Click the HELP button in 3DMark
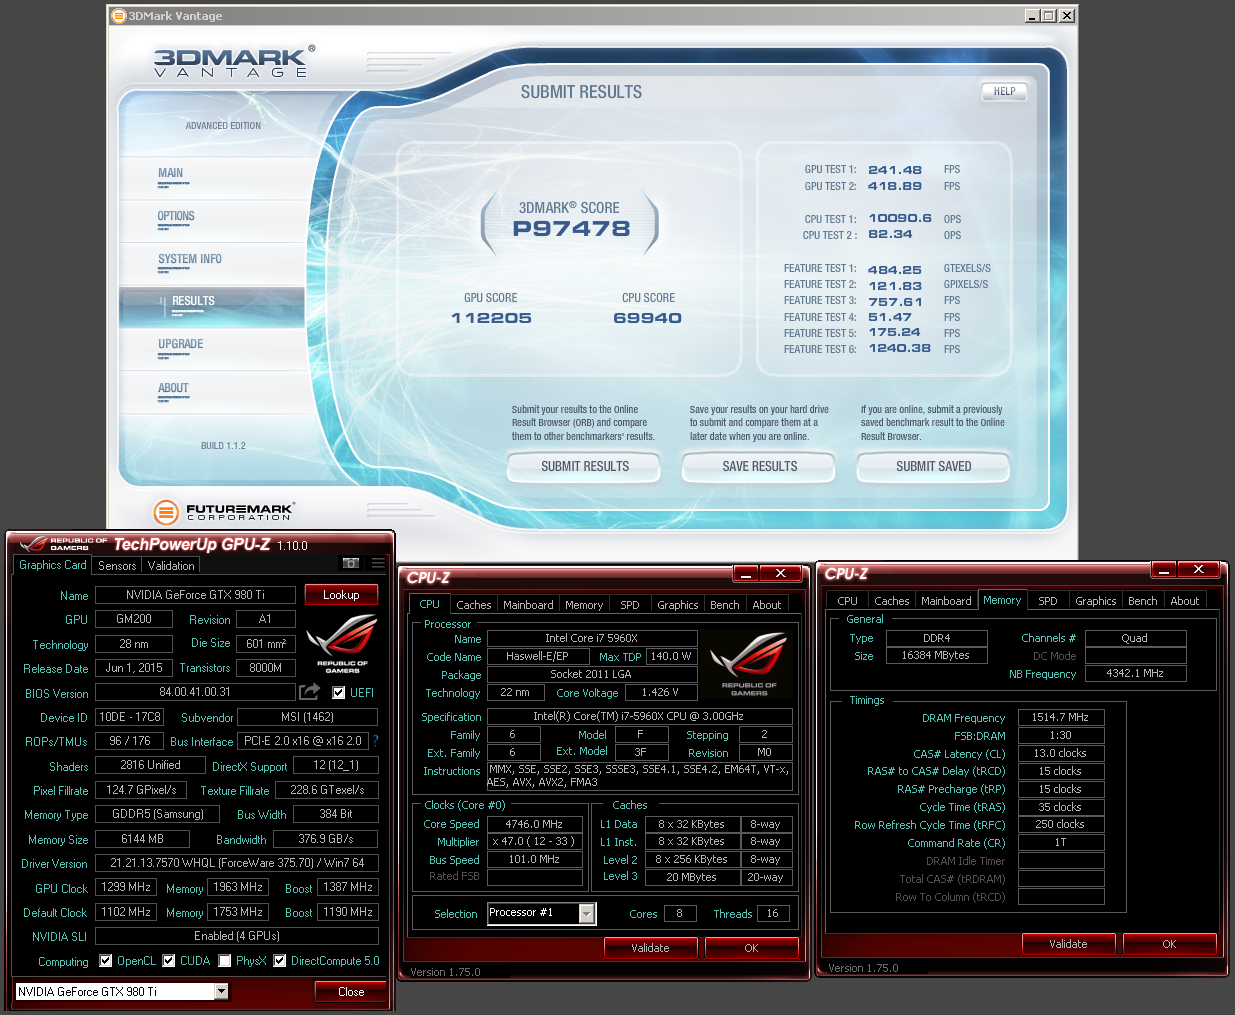The height and width of the screenshot is (1015, 1235). (x=1005, y=91)
